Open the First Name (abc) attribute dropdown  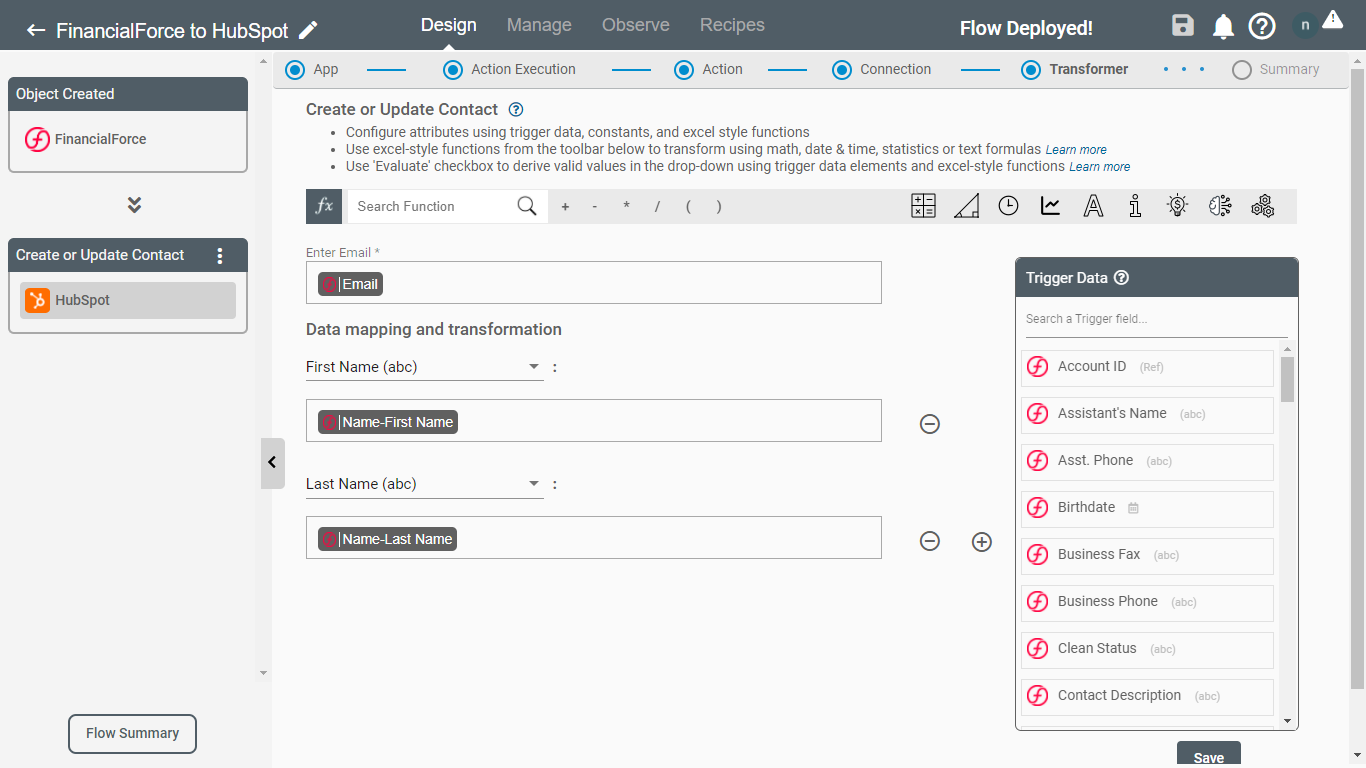[x=424, y=367]
